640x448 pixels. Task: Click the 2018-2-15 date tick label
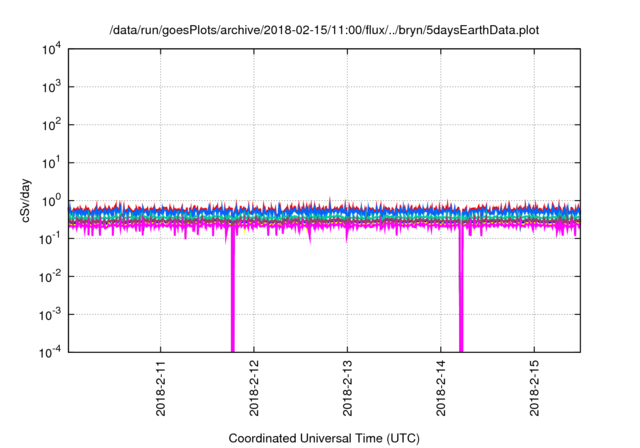click(534, 388)
